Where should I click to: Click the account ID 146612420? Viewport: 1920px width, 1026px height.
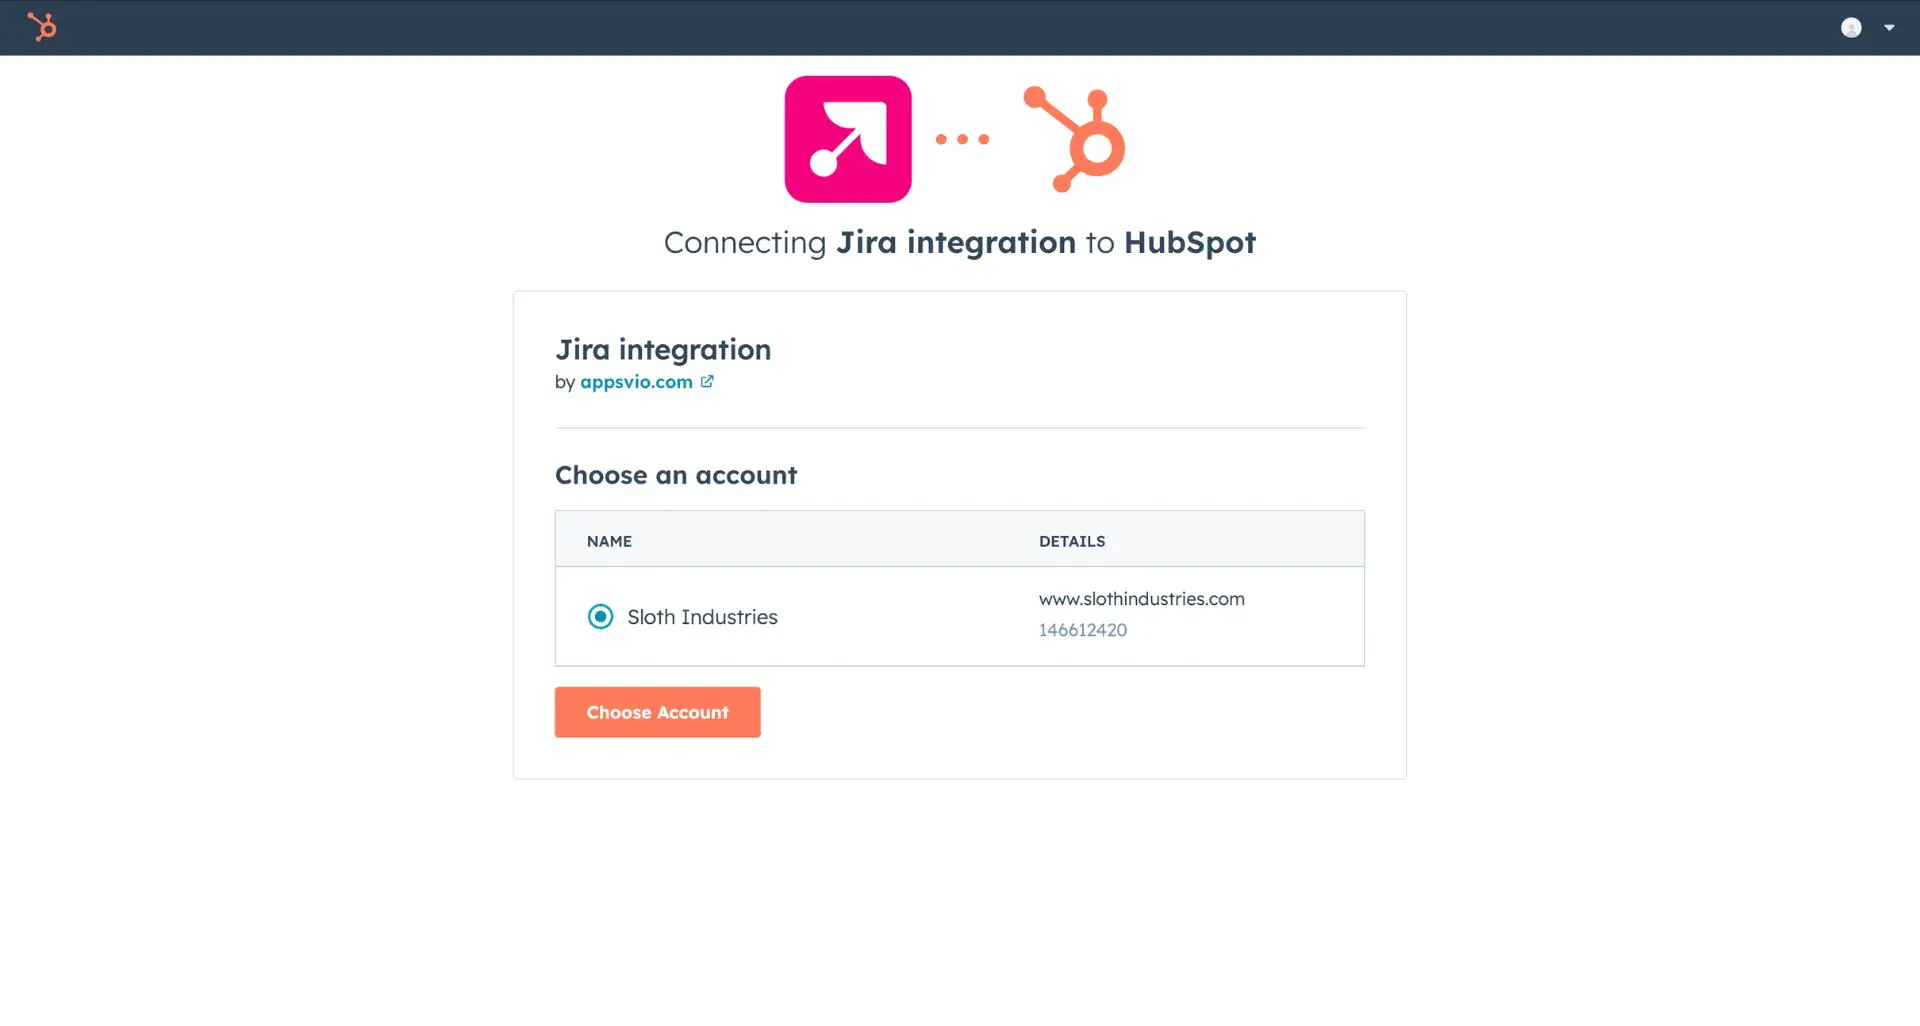tap(1083, 630)
